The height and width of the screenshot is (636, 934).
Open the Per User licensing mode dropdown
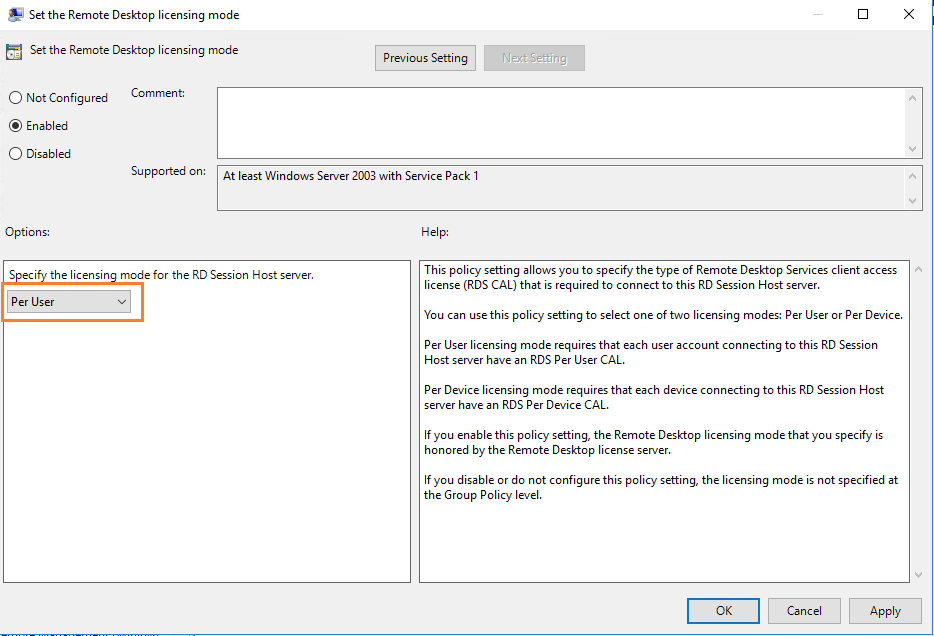pyautogui.click(x=69, y=302)
